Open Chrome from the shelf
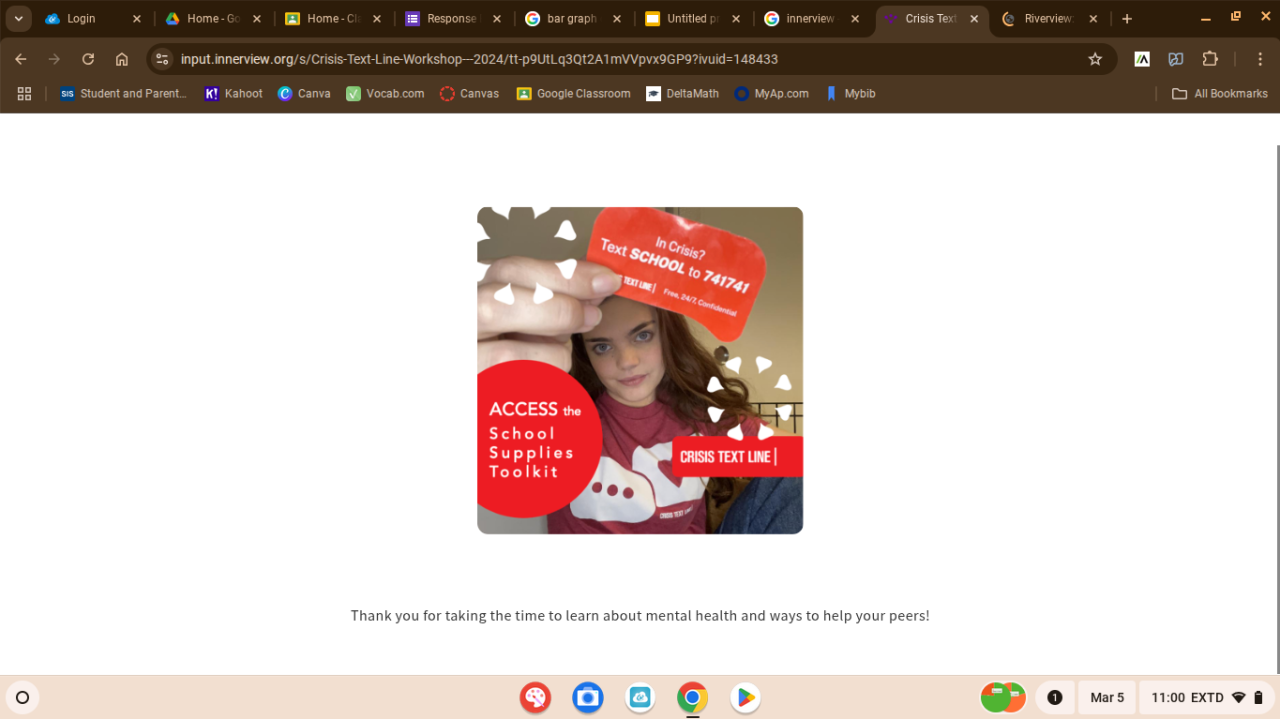This screenshot has height=719, width=1280. [x=692, y=697]
